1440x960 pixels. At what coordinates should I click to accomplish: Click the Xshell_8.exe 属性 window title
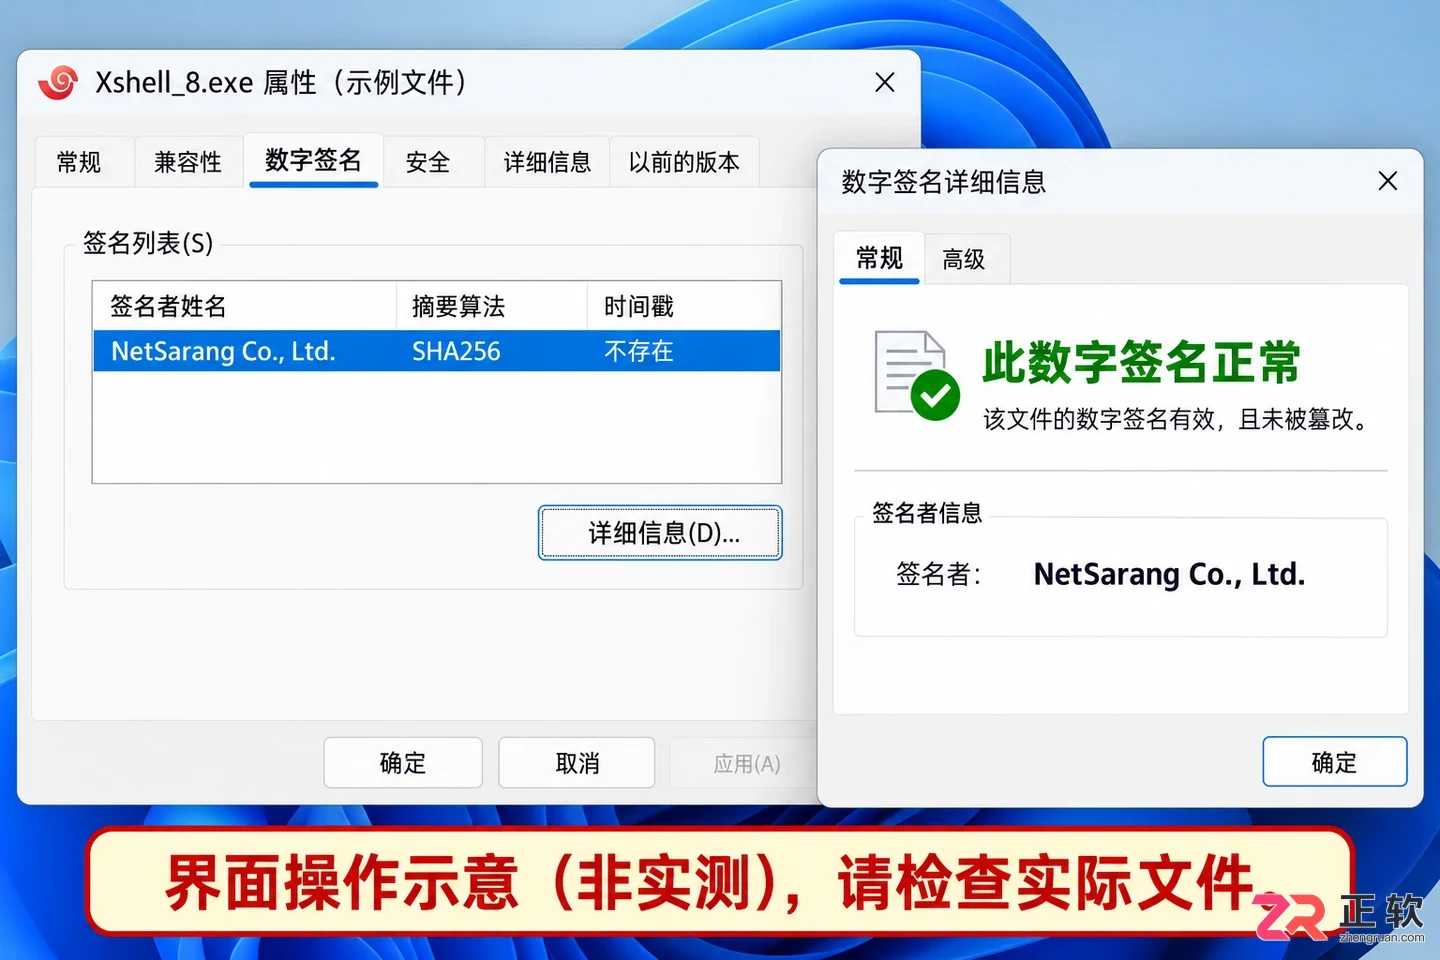(x=281, y=82)
